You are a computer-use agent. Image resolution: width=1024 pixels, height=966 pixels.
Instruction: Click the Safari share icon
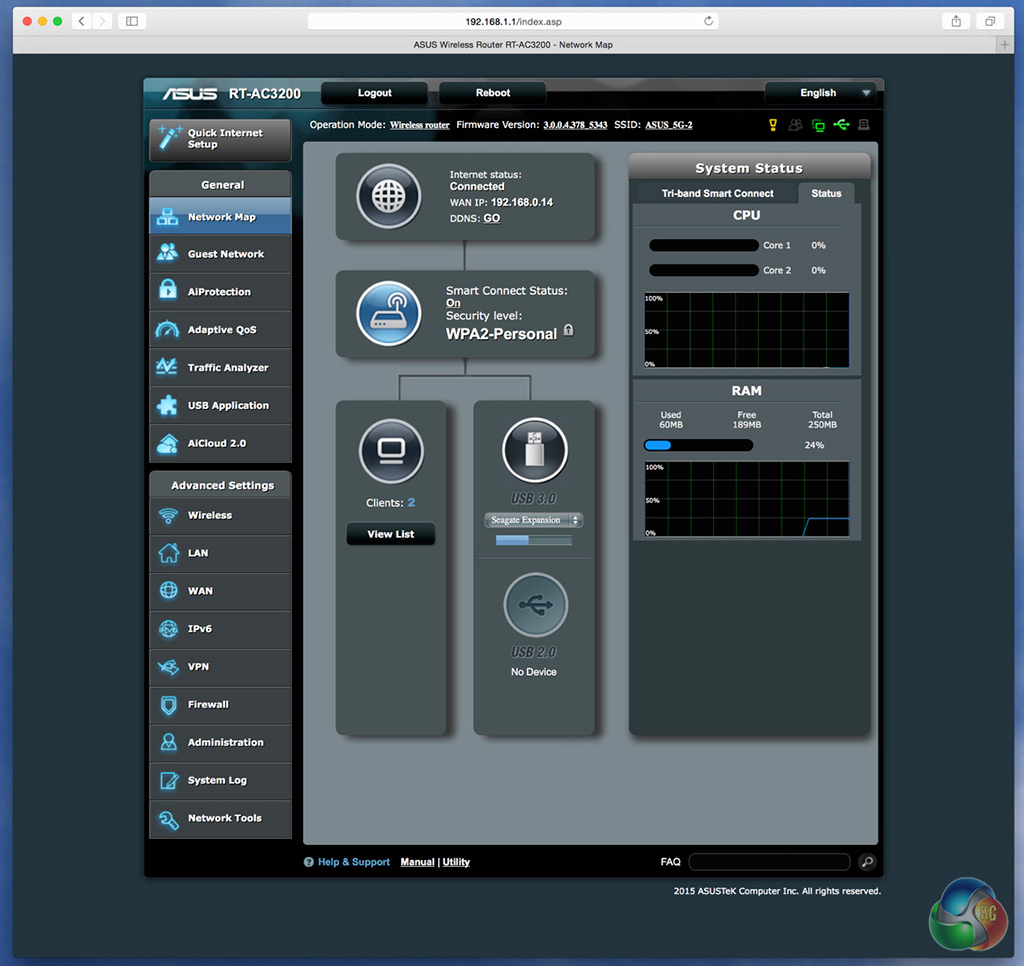click(956, 21)
